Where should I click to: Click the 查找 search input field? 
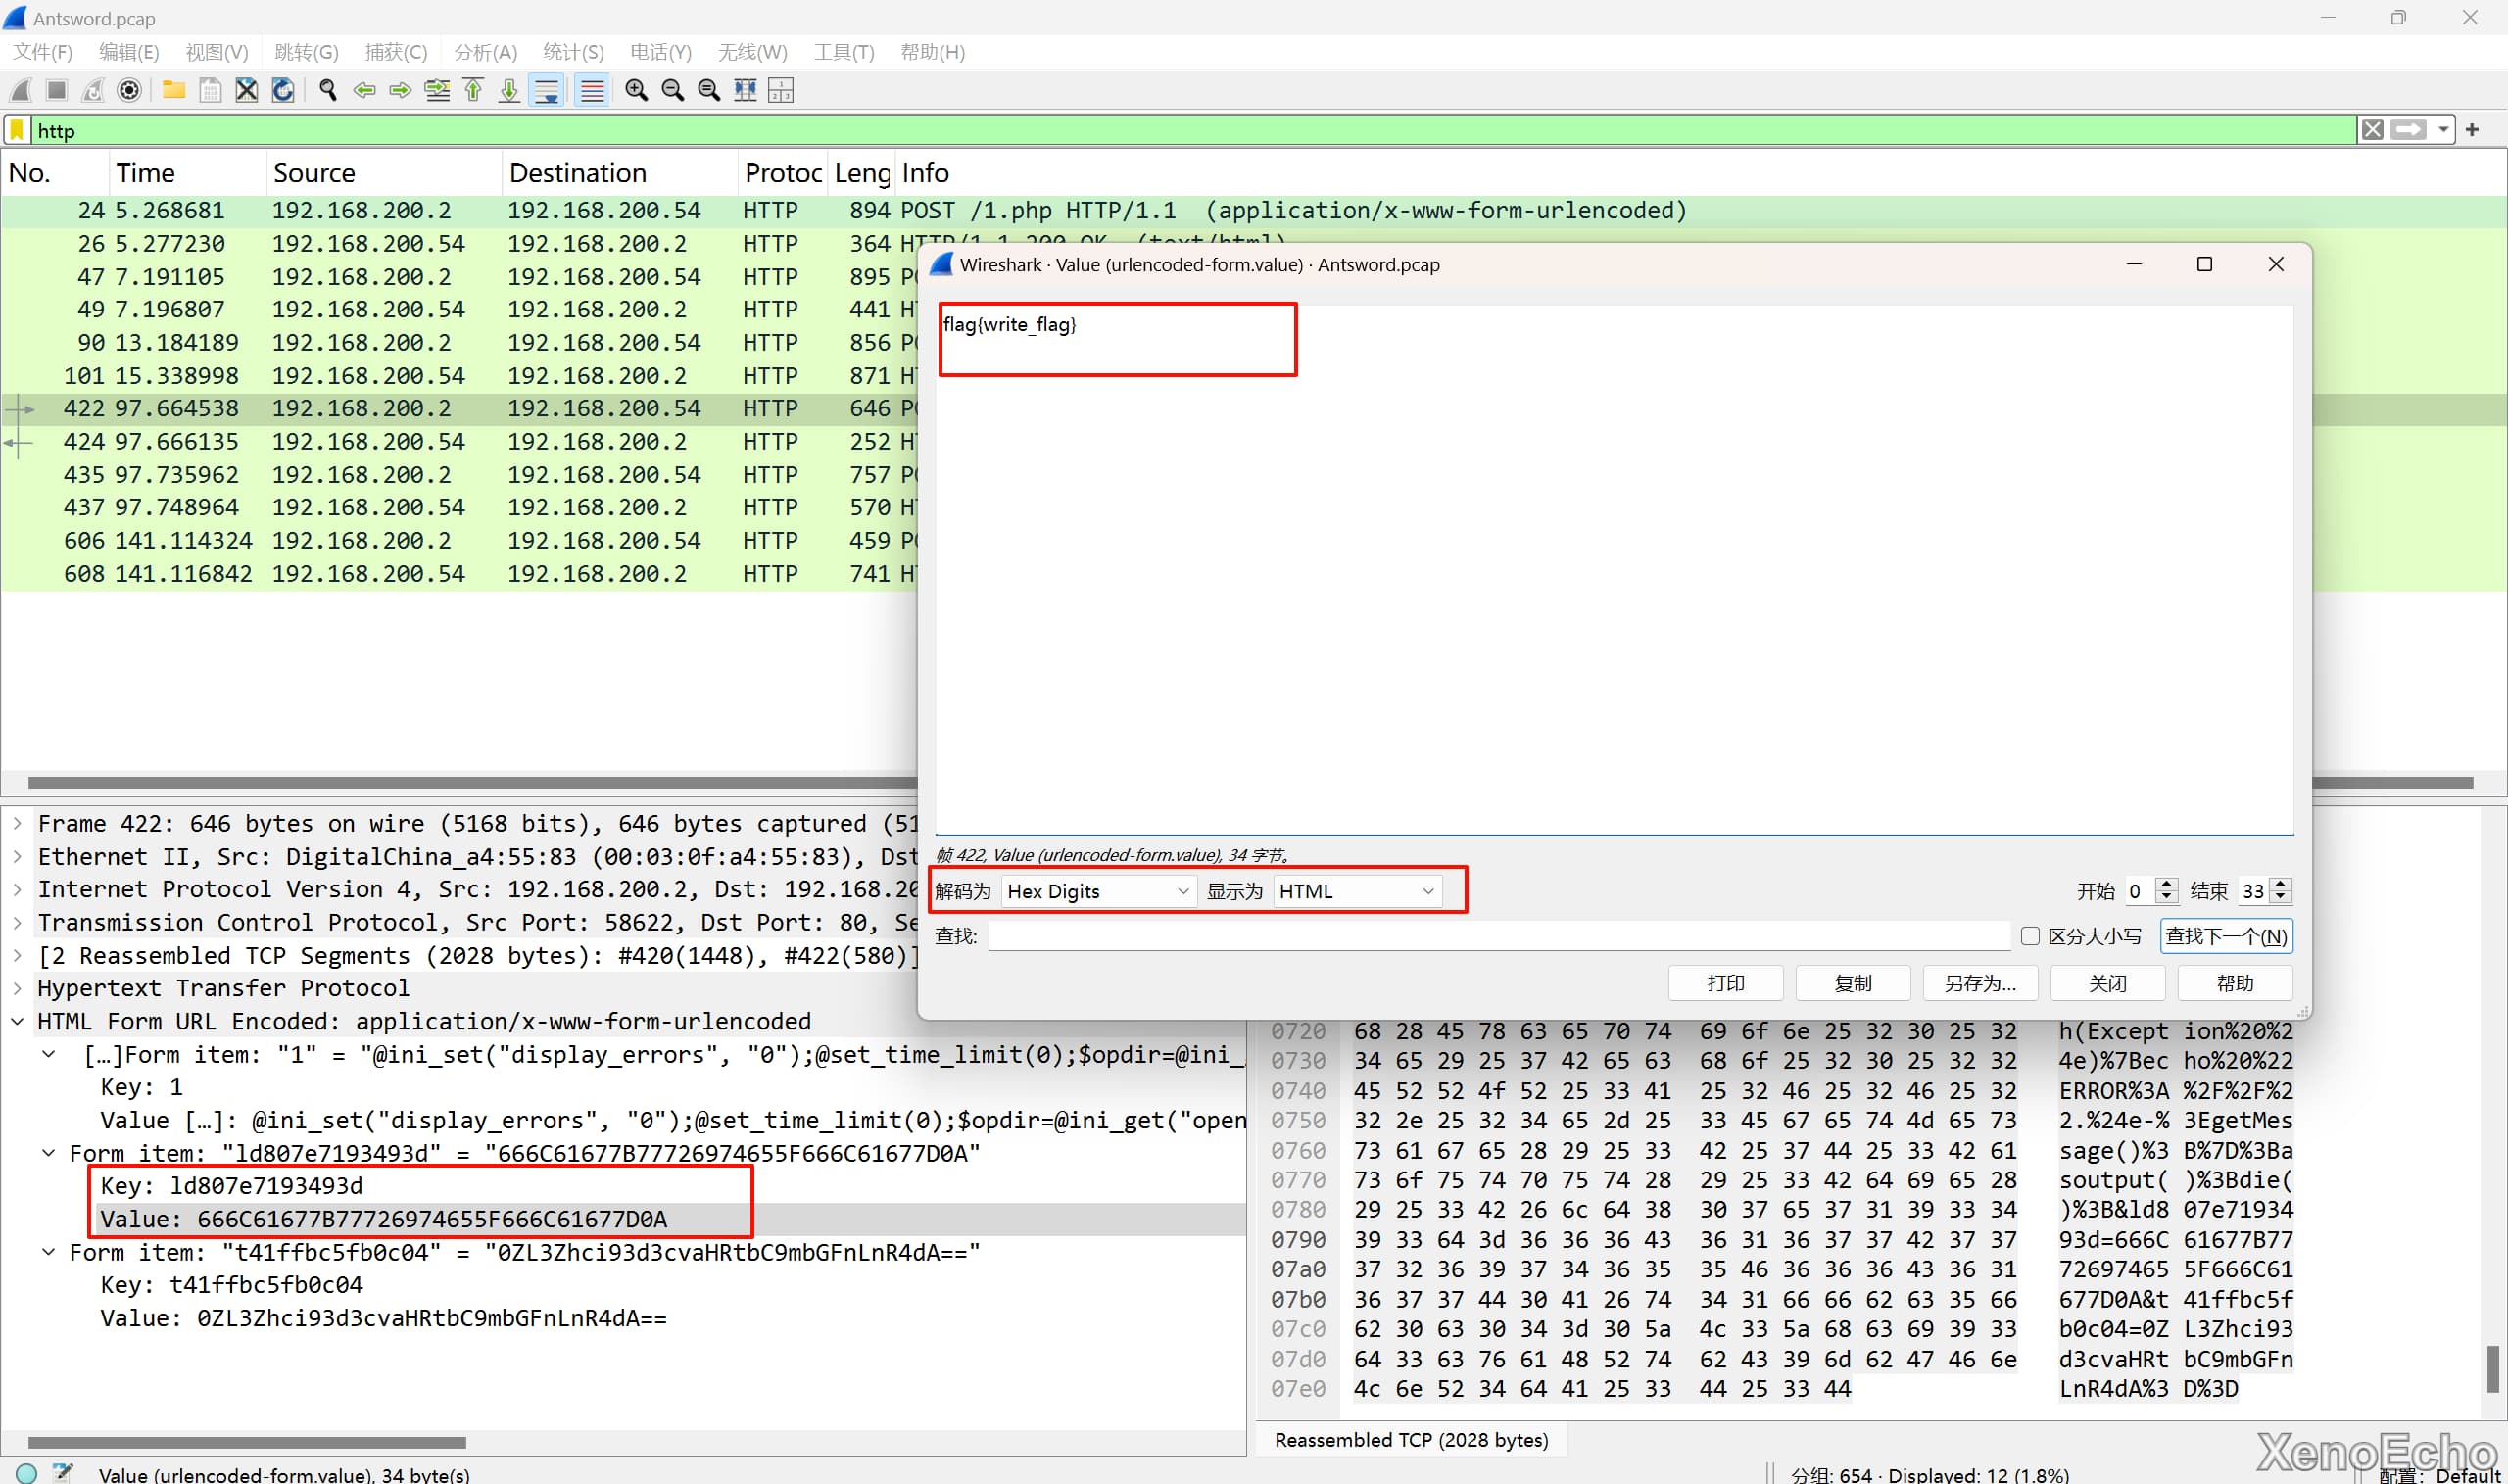tap(1498, 936)
